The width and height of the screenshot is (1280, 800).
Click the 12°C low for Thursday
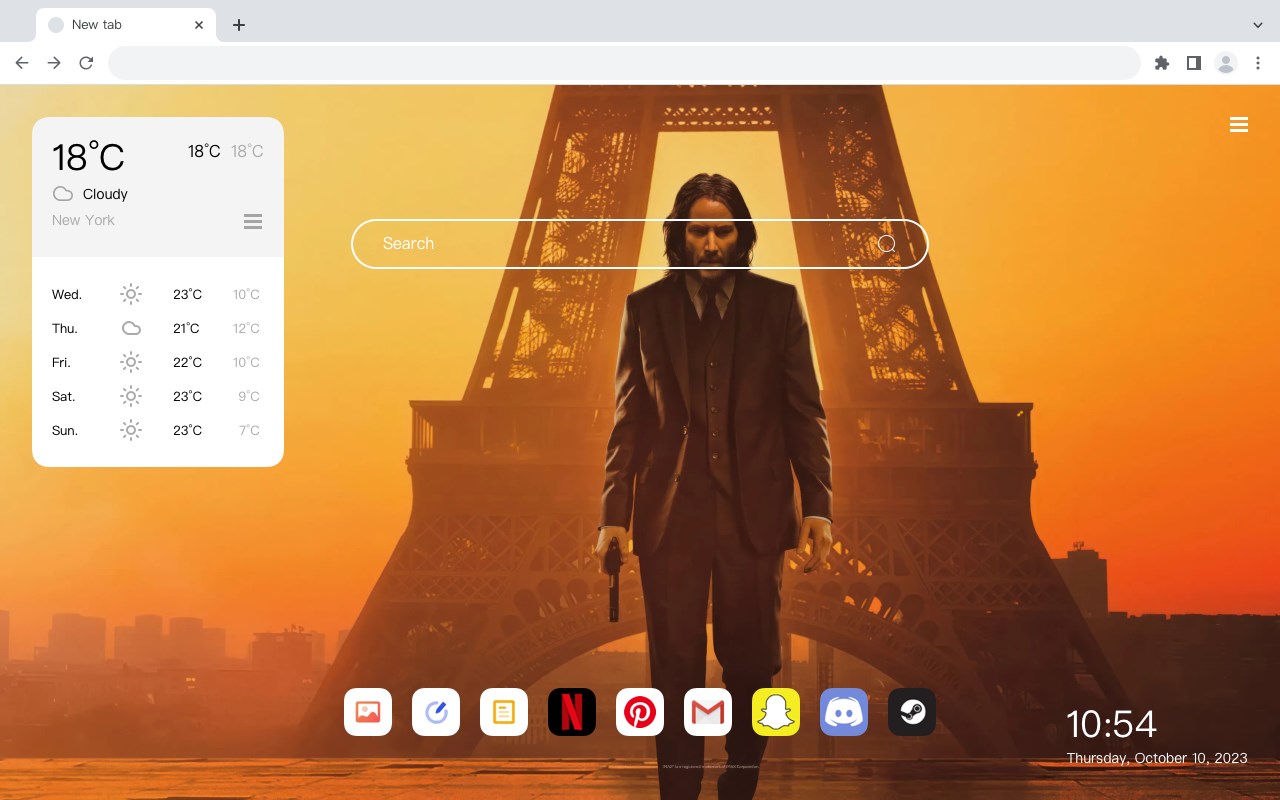pos(246,328)
